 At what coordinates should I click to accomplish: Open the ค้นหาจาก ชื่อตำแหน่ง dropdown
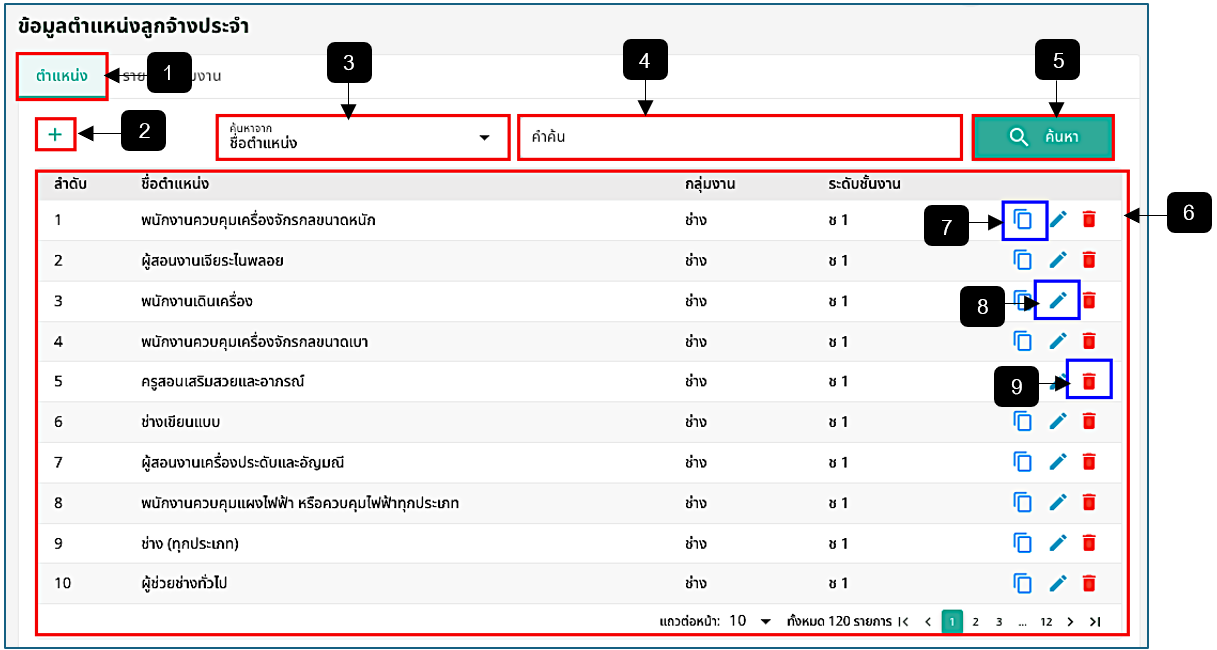[x=362, y=137]
